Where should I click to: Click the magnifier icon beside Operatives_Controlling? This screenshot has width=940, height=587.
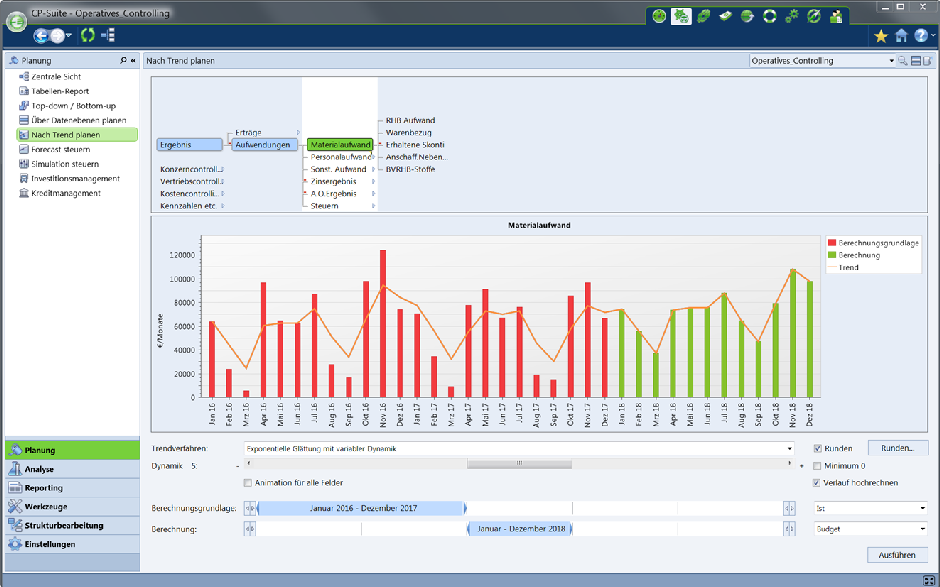pos(902,61)
